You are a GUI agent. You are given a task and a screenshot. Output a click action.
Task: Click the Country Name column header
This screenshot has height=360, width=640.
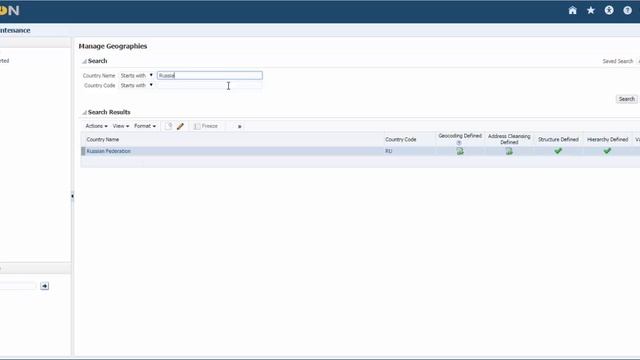102,140
